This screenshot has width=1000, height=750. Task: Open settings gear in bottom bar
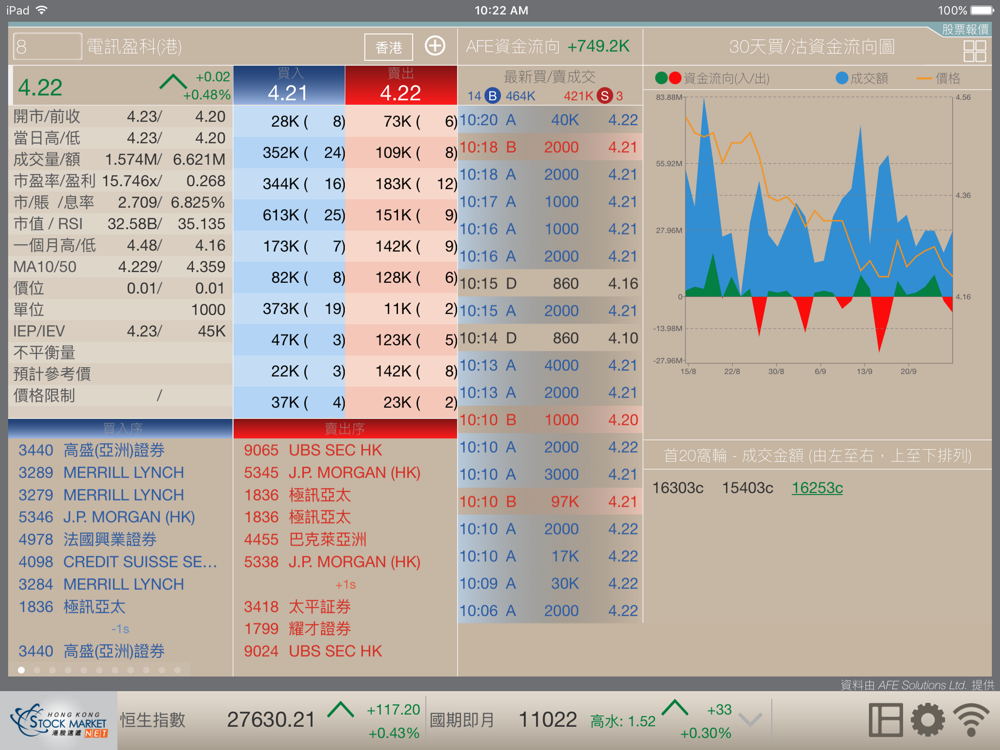coord(927,719)
